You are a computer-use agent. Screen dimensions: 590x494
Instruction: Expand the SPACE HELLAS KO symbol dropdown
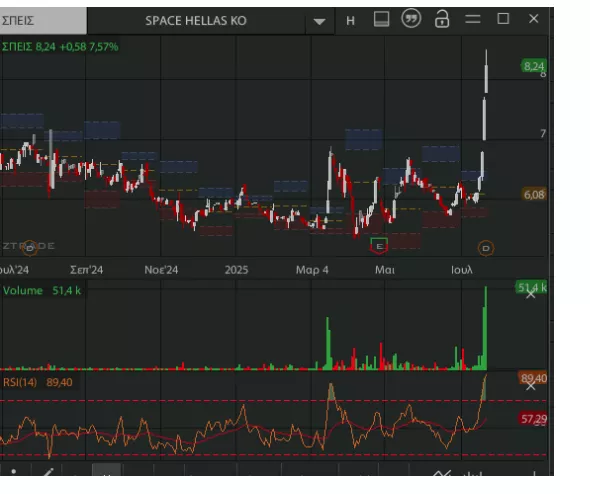pyautogui.click(x=319, y=21)
